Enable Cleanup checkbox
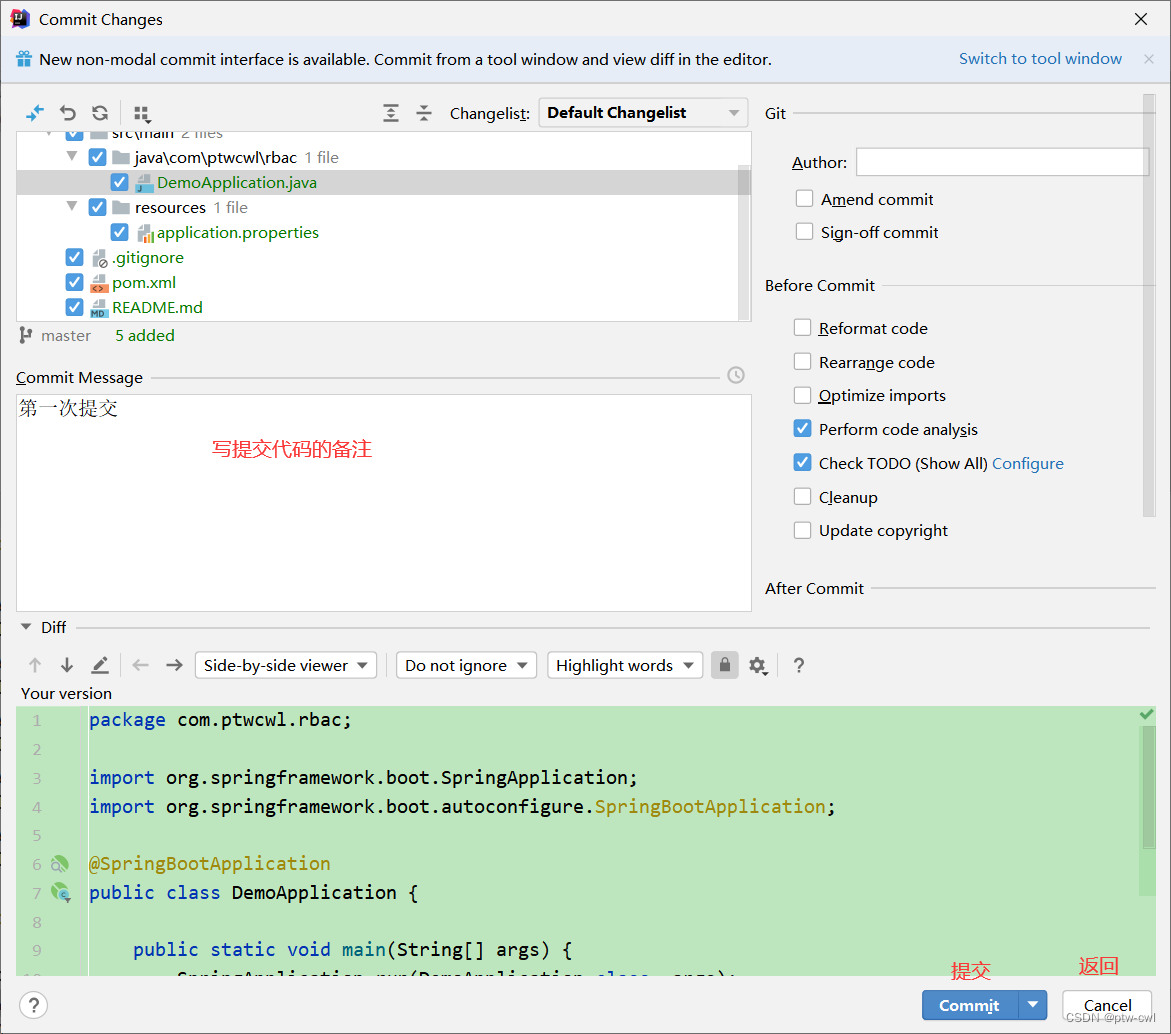 pos(802,496)
